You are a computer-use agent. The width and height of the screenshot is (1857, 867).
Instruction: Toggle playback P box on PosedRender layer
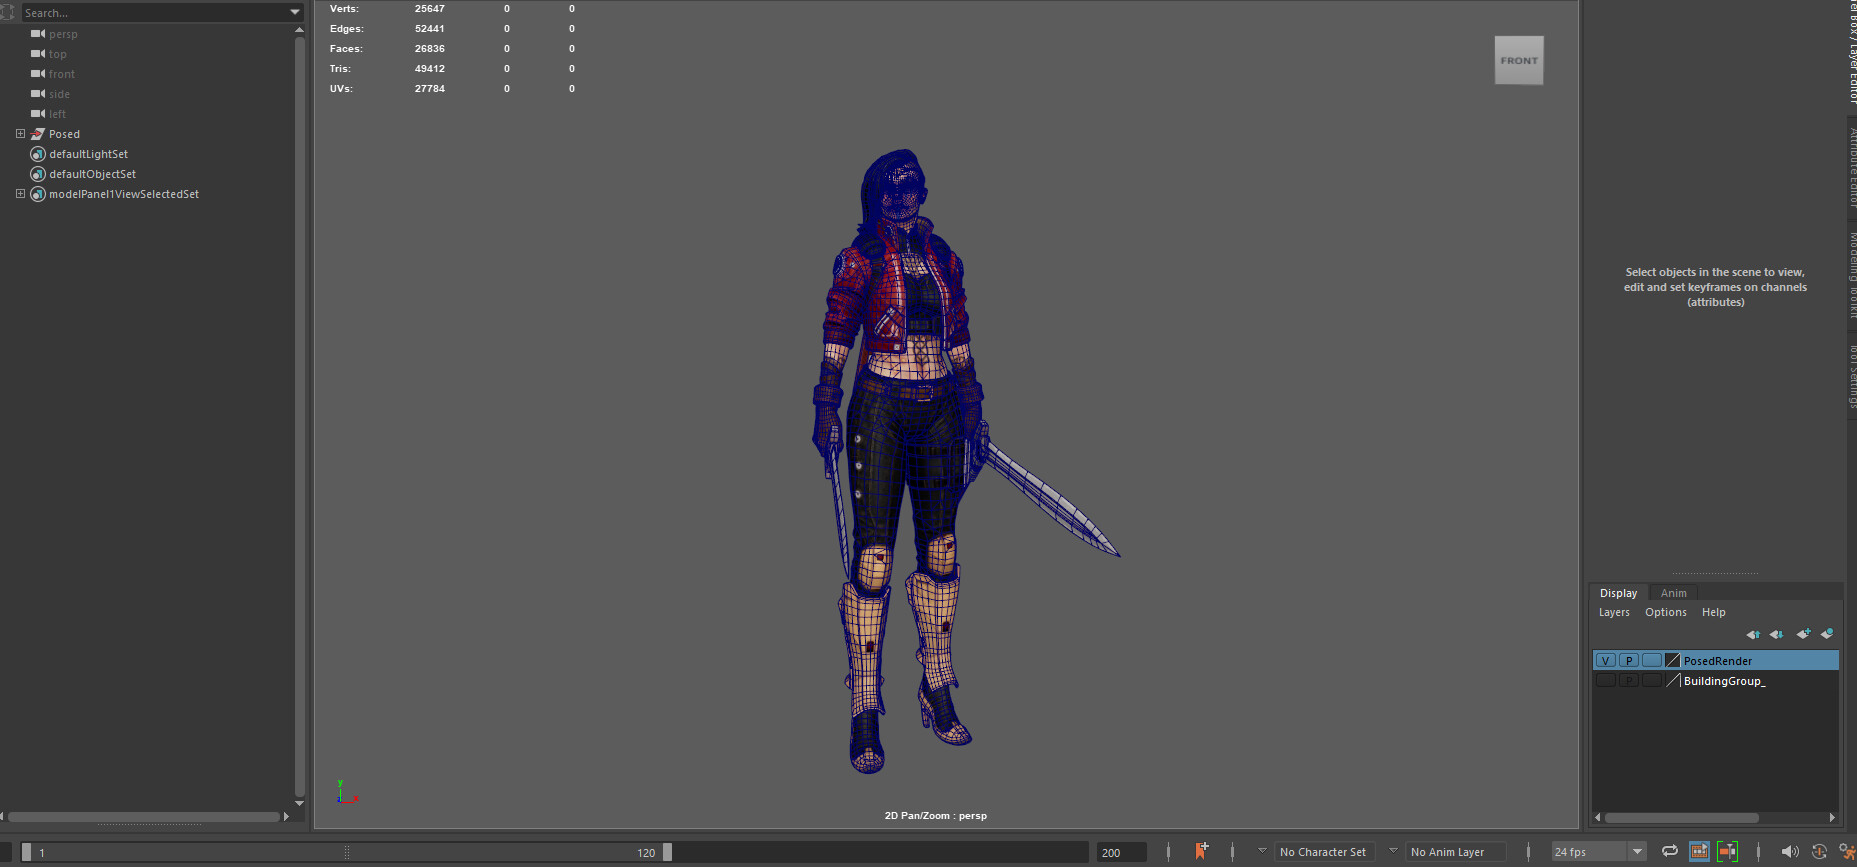point(1628,661)
